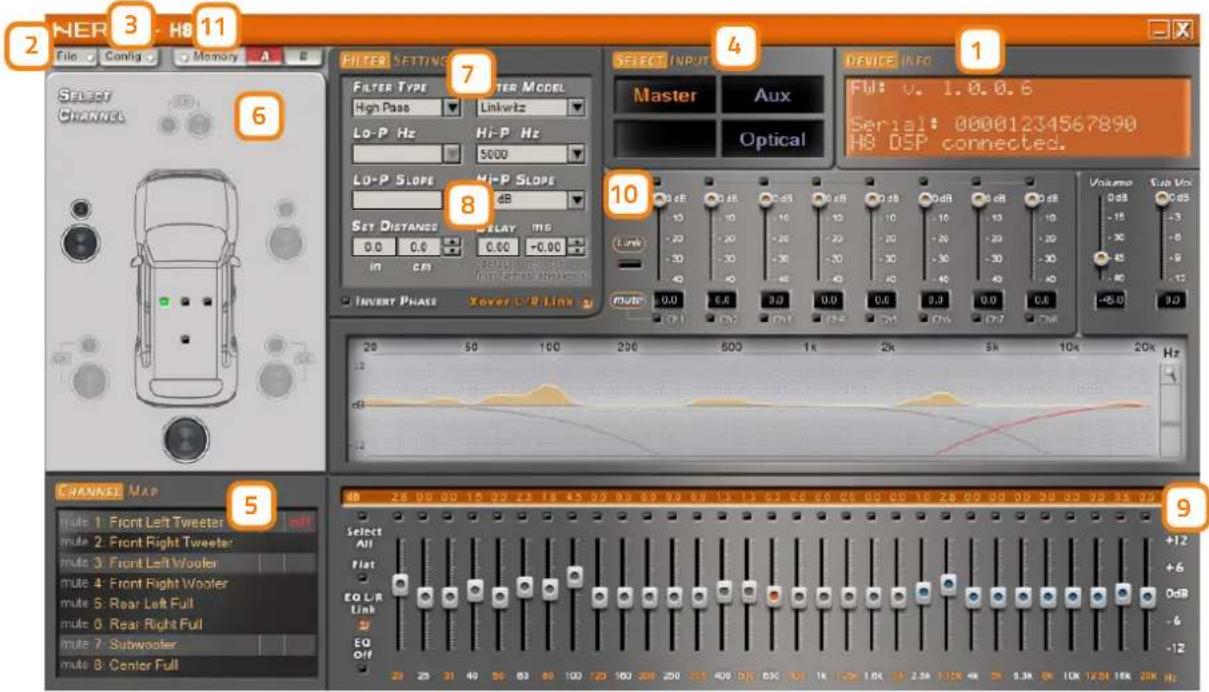Select channel 5: Rear Left Full
Screen dimensions: 1209x692
187,604
